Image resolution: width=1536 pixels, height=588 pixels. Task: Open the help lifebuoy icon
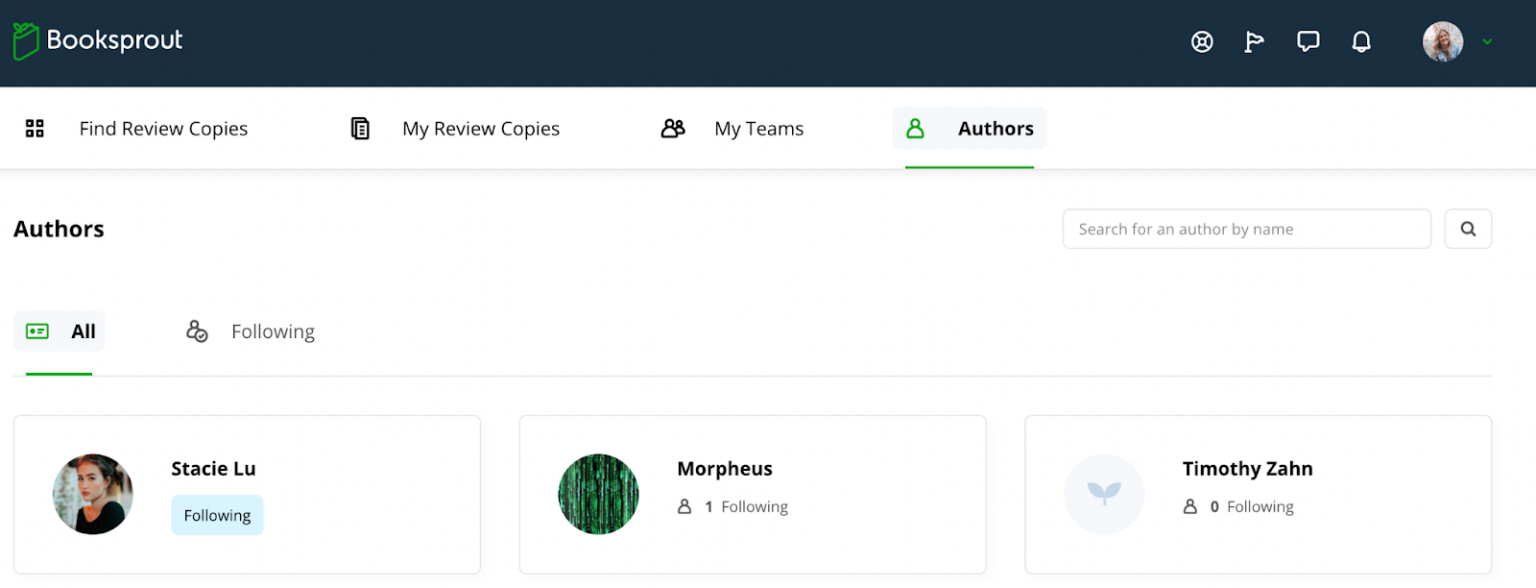(x=1202, y=41)
